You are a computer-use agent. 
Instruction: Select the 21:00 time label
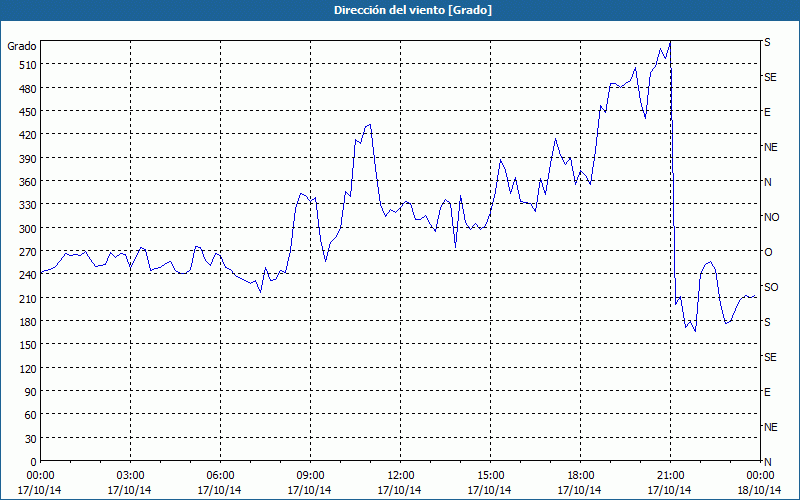pos(670,476)
